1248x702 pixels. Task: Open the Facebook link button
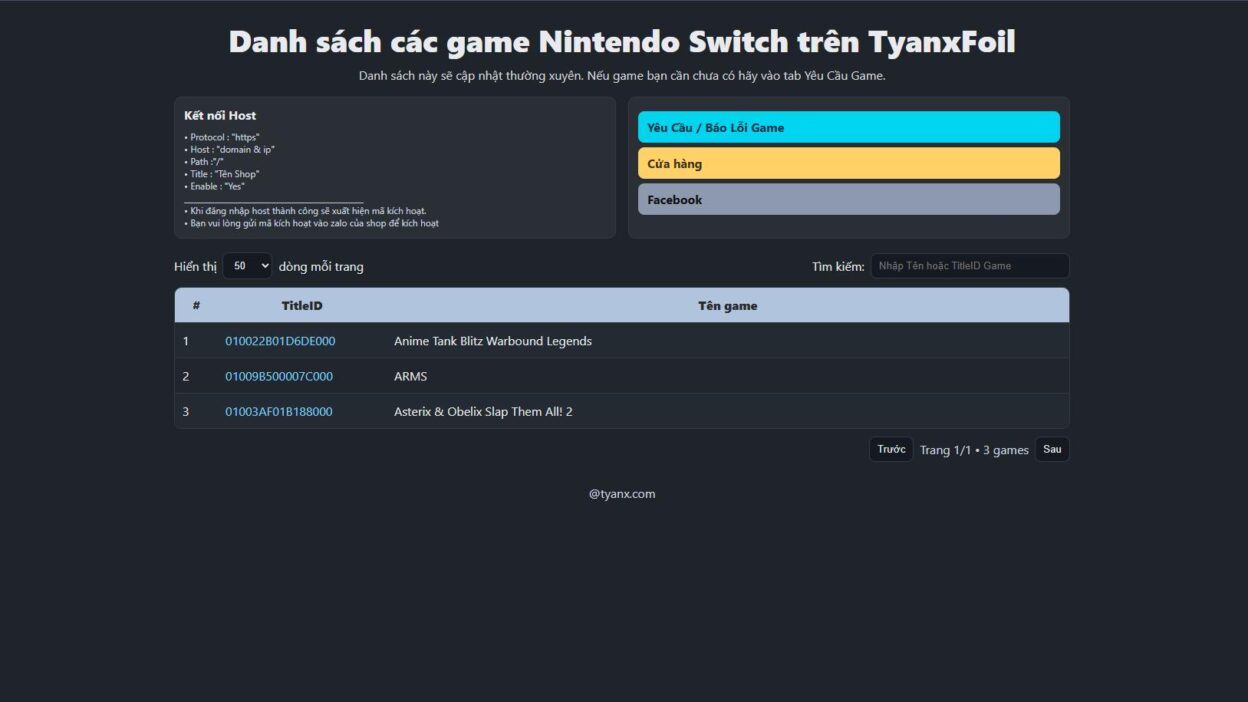848,199
